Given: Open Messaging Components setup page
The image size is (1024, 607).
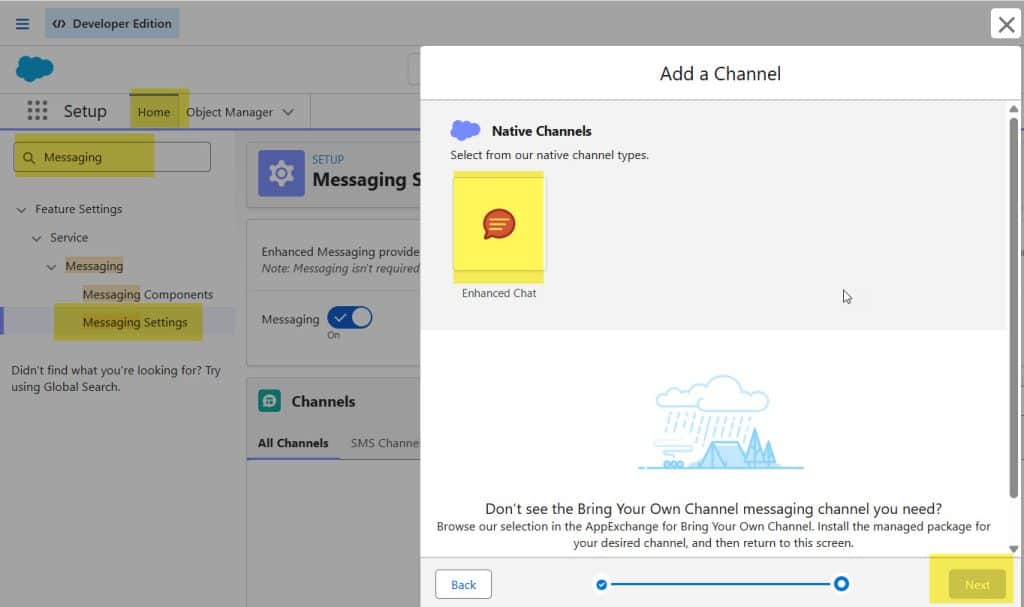Looking at the screenshot, I should 148,295.
